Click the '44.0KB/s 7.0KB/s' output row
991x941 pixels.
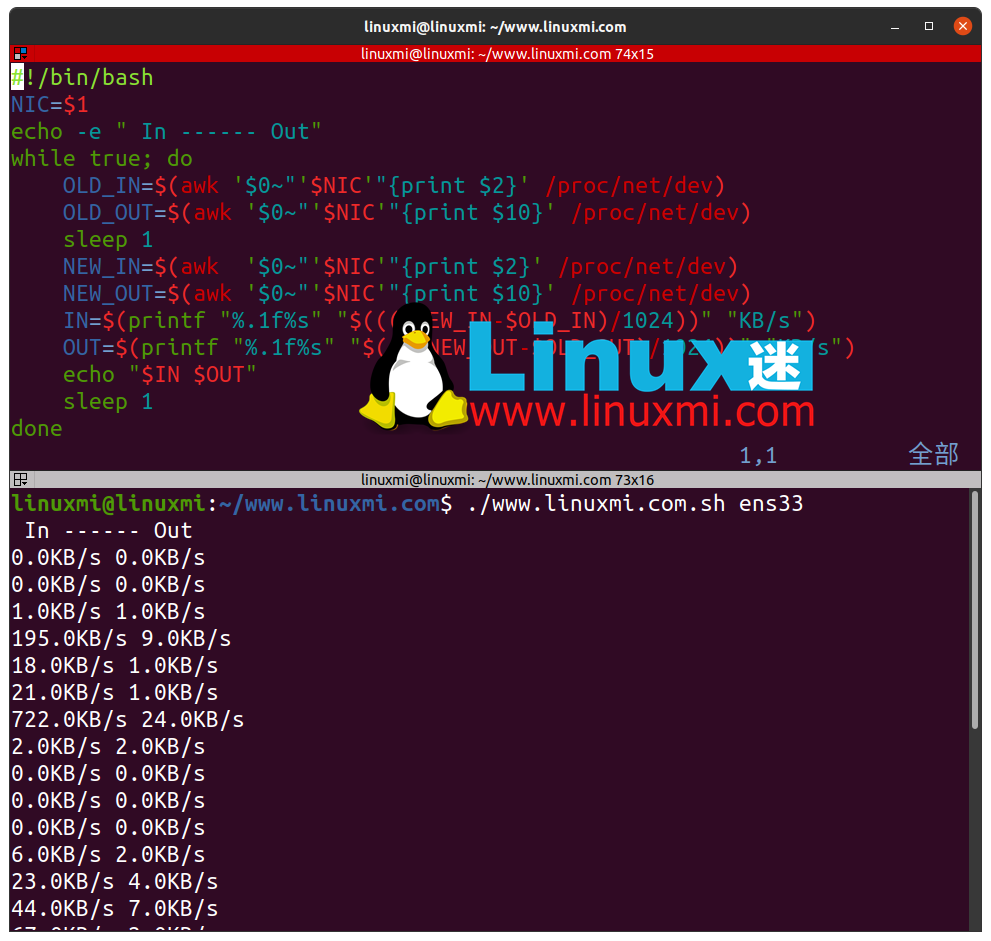coord(114,909)
